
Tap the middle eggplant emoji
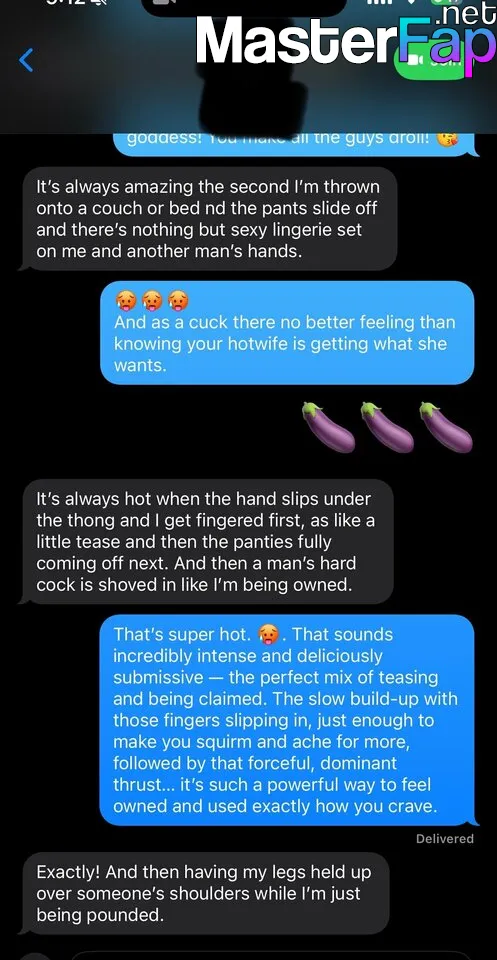click(387, 427)
